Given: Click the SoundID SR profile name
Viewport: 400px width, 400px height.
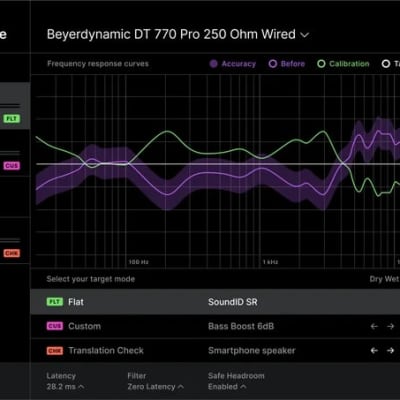Looking at the screenshot, I should coord(233,302).
